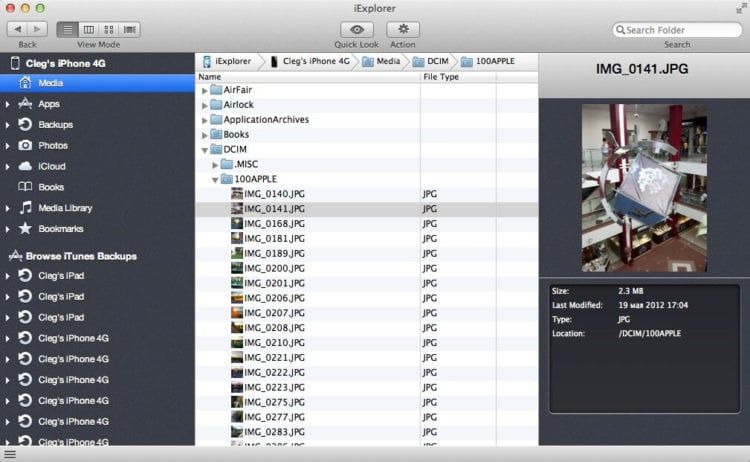Switch to cover flow view mode
This screenshot has width=750, height=462.
(x=130, y=30)
